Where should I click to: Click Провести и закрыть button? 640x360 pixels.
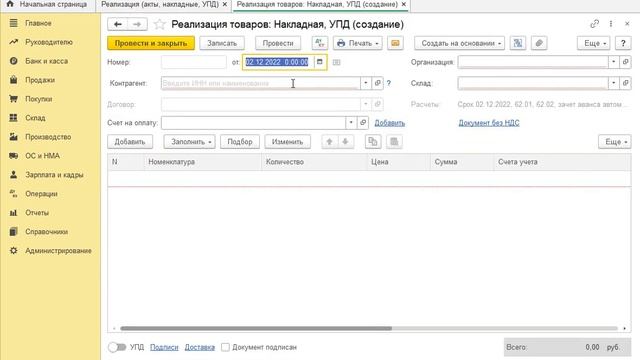pos(151,43)
